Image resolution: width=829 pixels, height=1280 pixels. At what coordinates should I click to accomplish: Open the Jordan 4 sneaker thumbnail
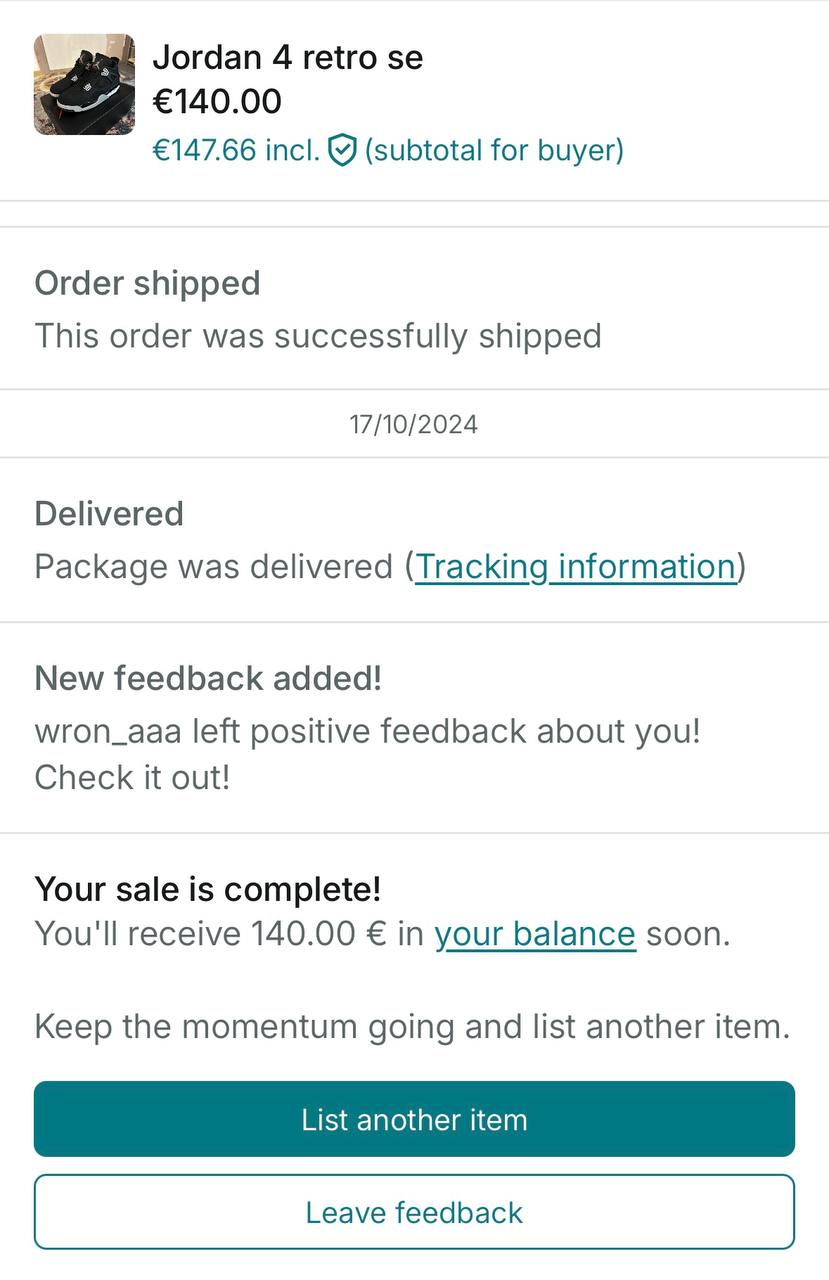(84, 84)
